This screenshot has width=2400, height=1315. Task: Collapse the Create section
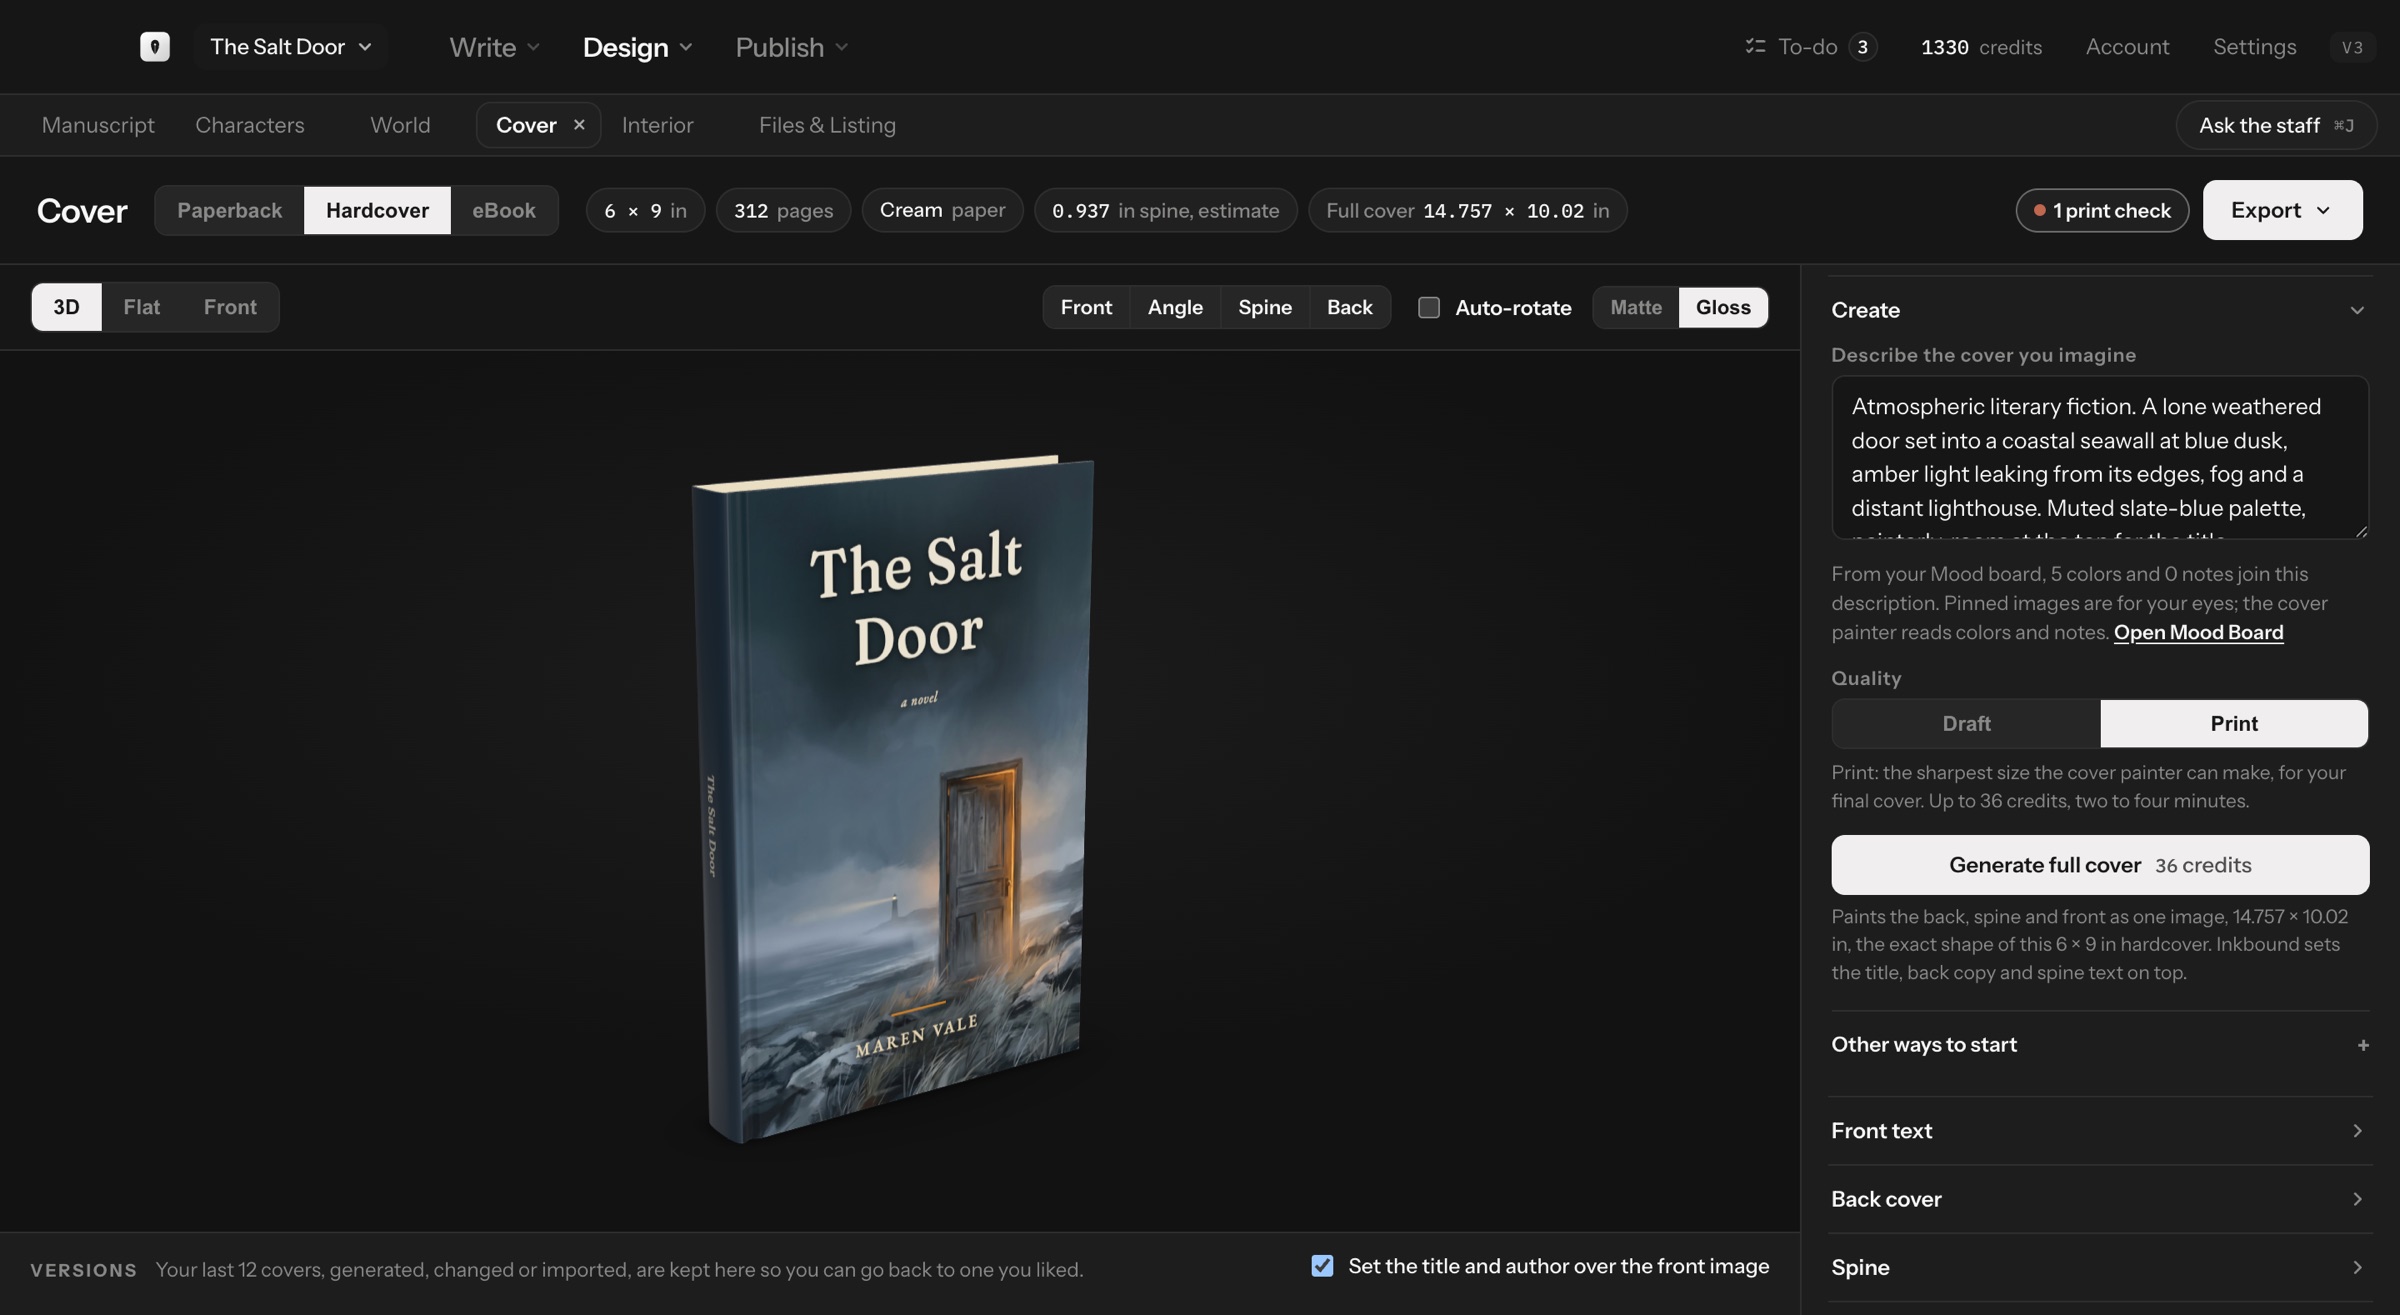pos(2098,310)
